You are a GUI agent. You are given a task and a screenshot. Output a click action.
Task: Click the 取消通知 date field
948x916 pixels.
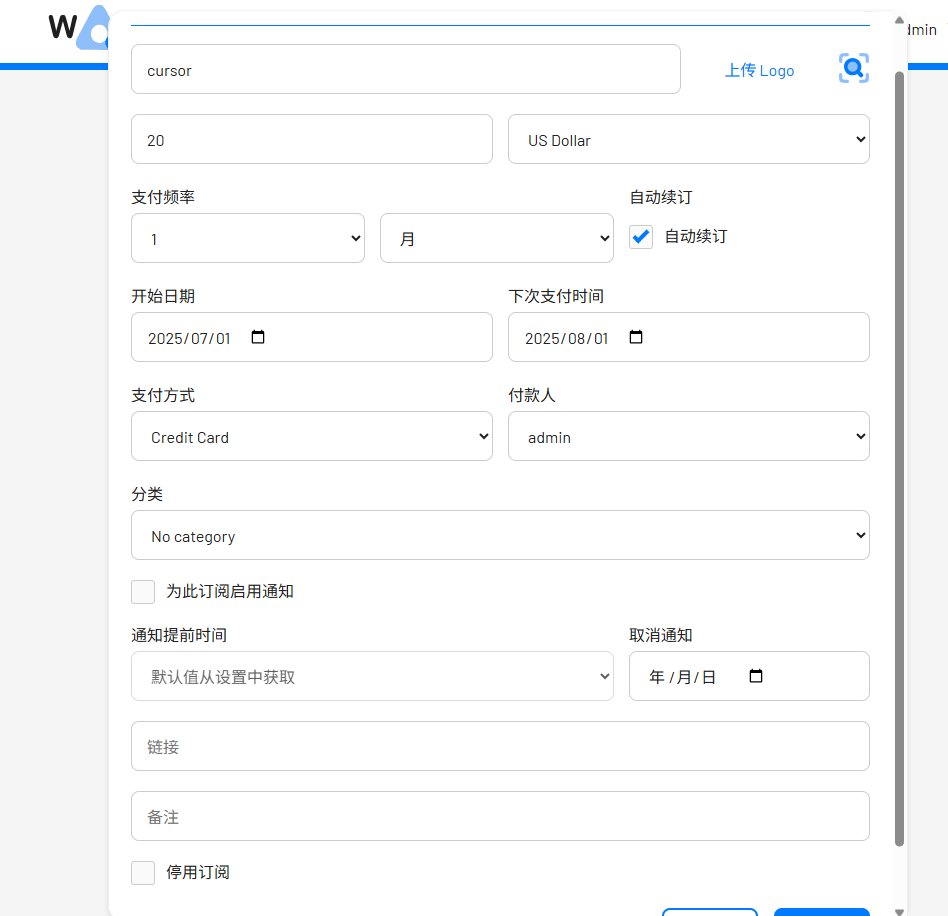[749, 676]
